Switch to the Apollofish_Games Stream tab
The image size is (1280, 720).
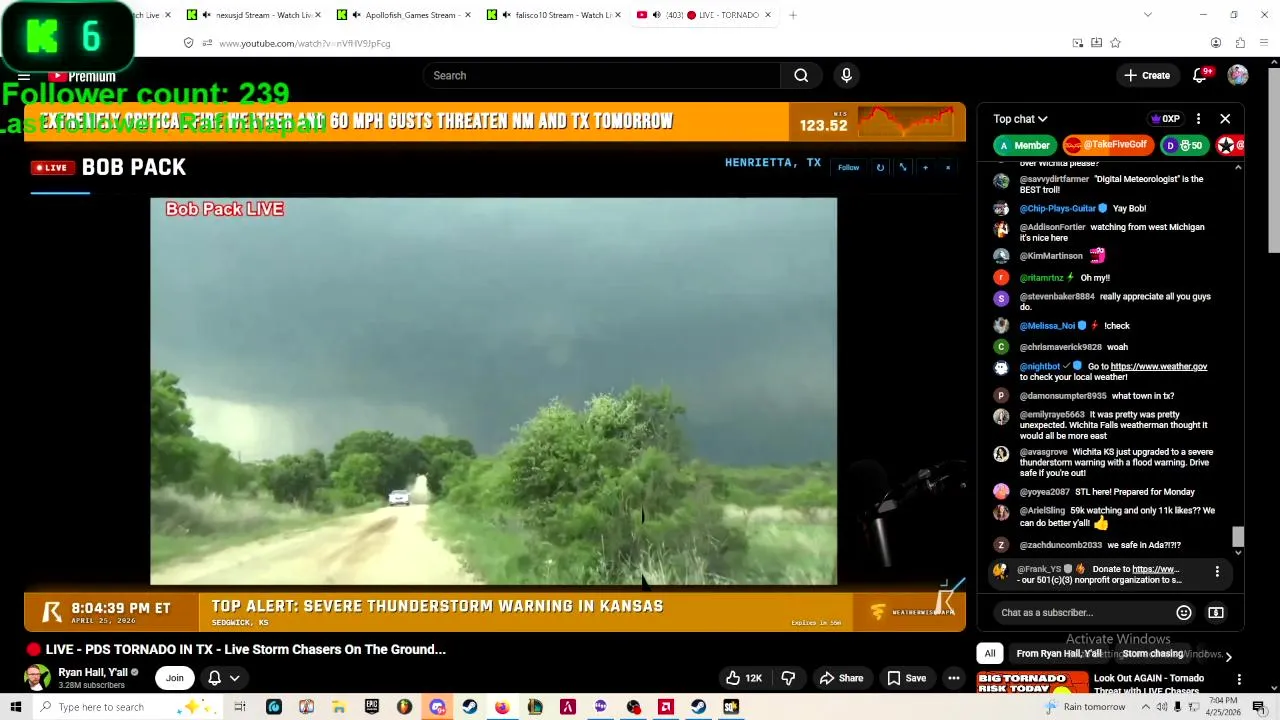click(404, 15)
